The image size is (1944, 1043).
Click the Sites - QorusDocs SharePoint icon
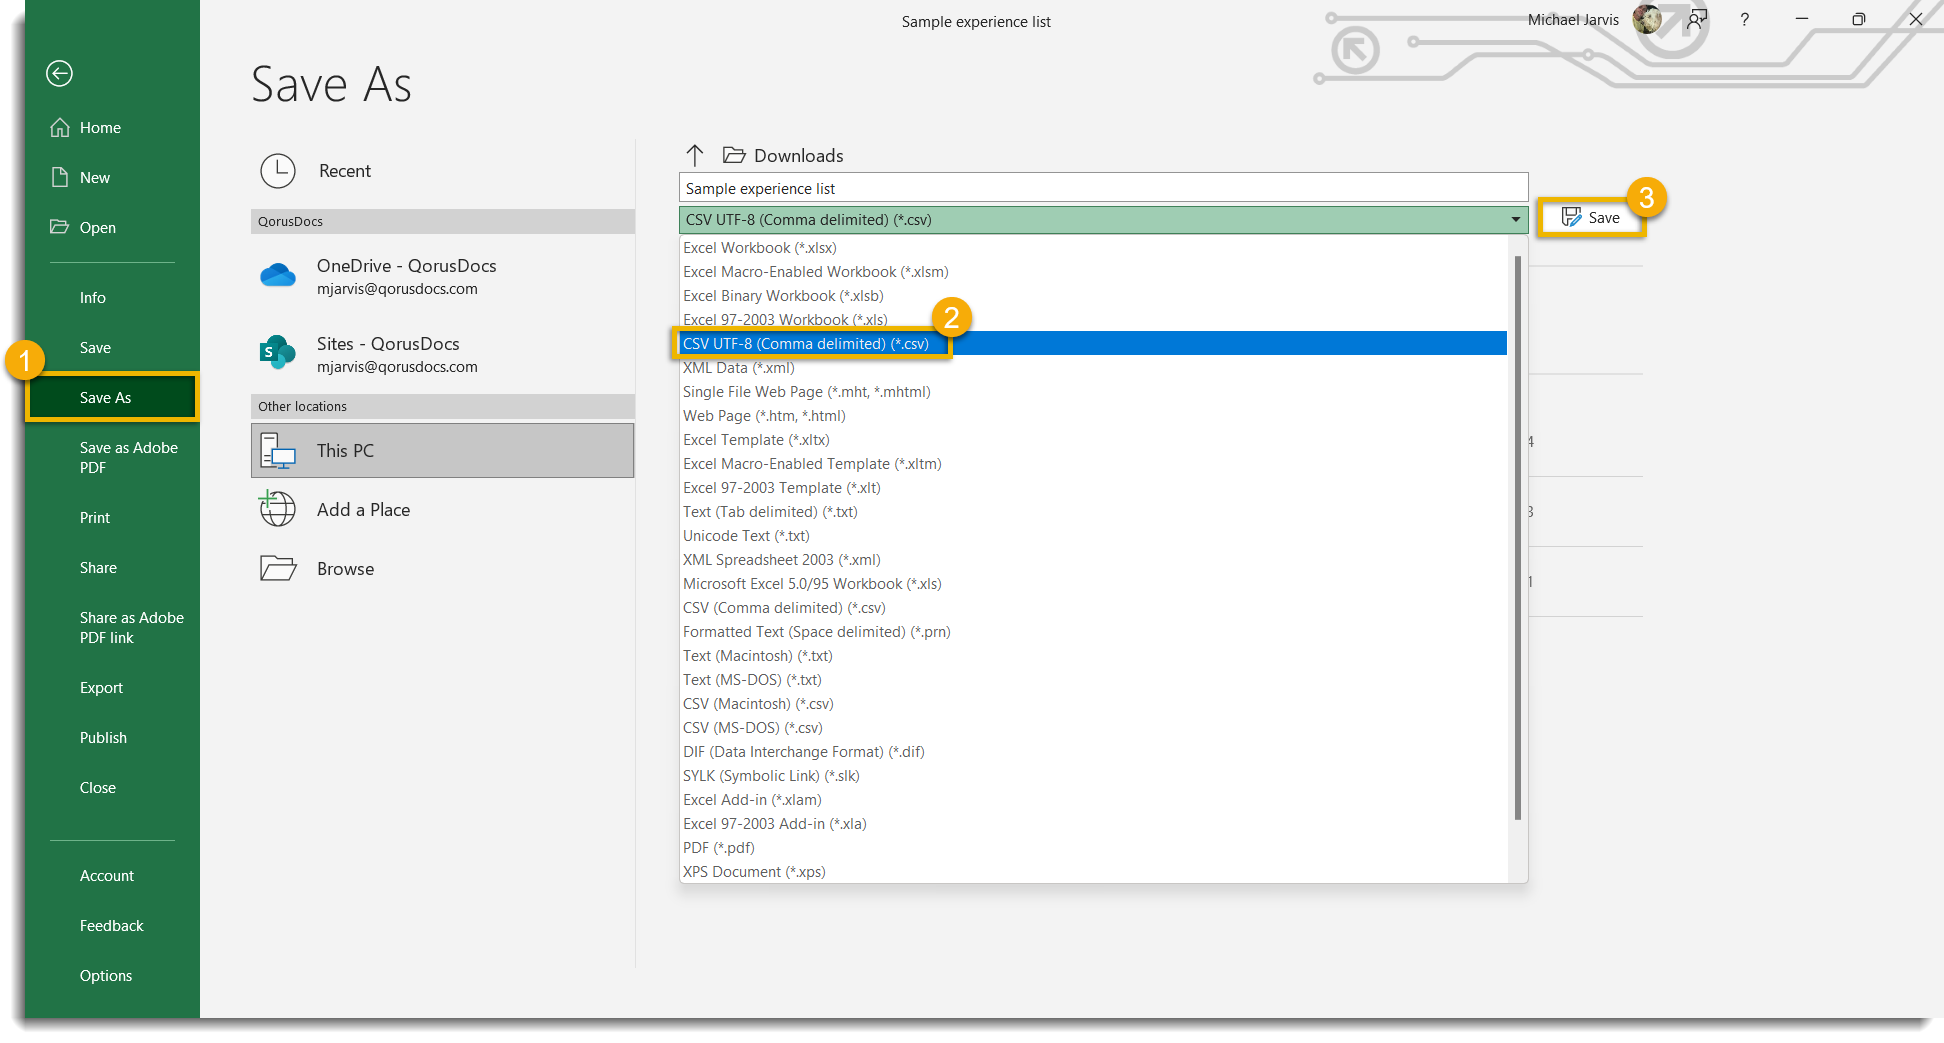click(x=278, y=352)
